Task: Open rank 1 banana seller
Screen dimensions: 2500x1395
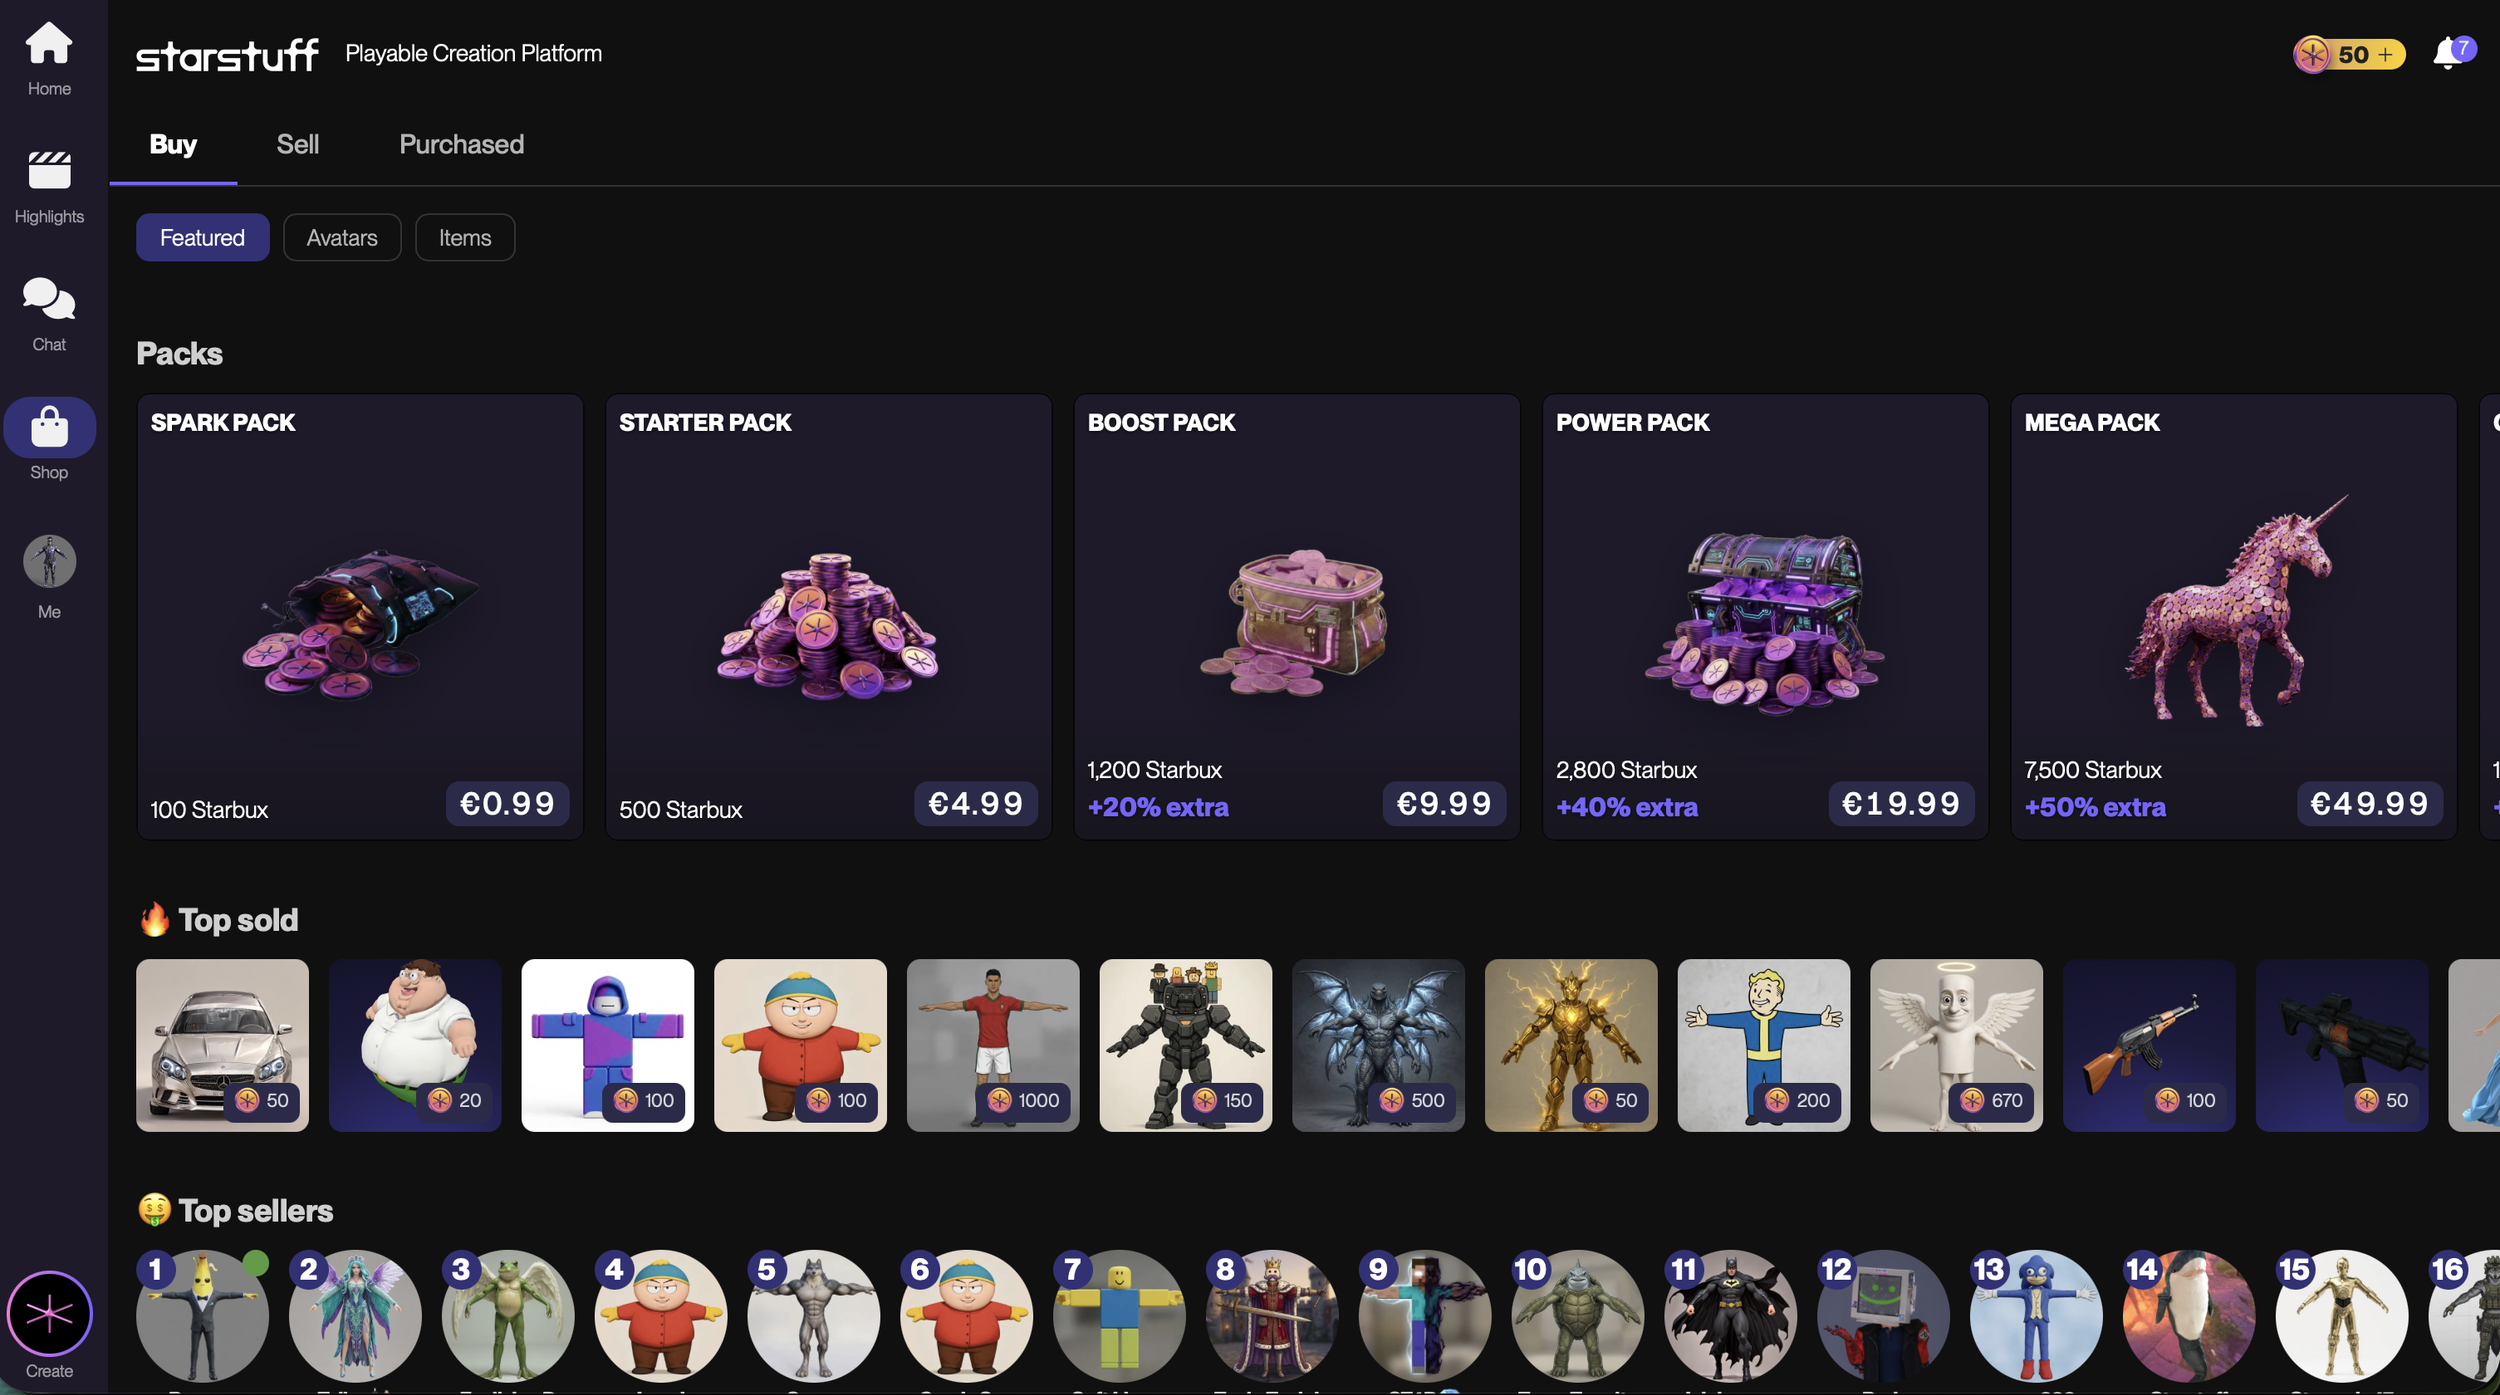Action: coord(203,1316)
